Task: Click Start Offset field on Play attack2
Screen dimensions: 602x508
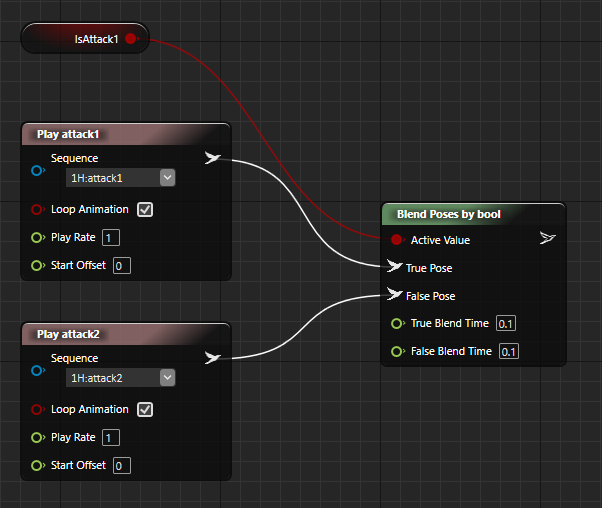Action: coord(122,466)
